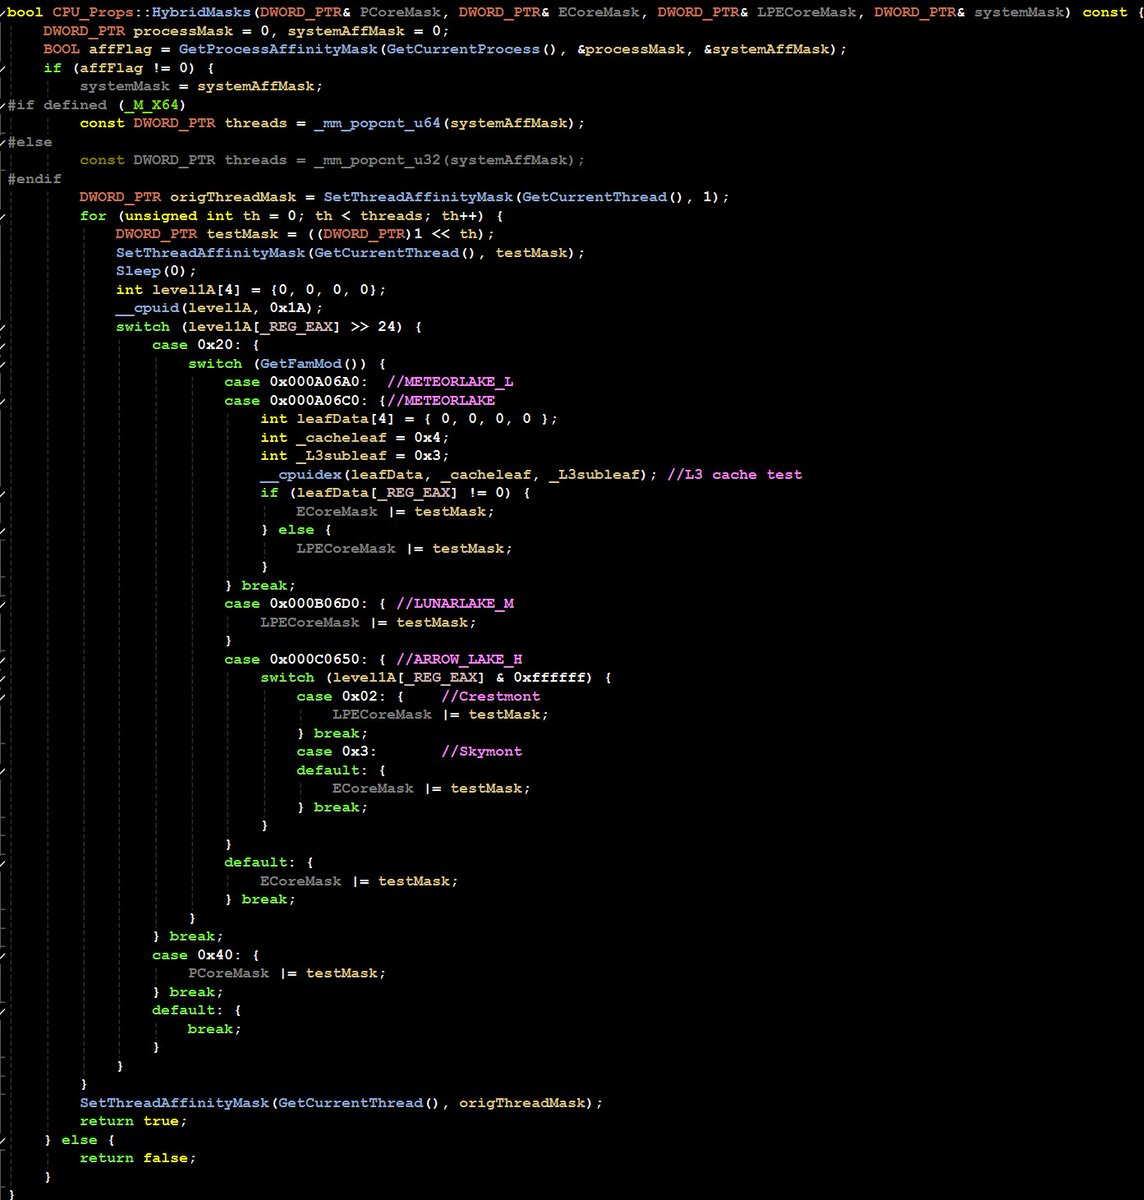This screenshot has height=1200, width=1144.
Task: Collapse fold marker beside 'if (affFlag != 0)'
Action: pos(3,68)
